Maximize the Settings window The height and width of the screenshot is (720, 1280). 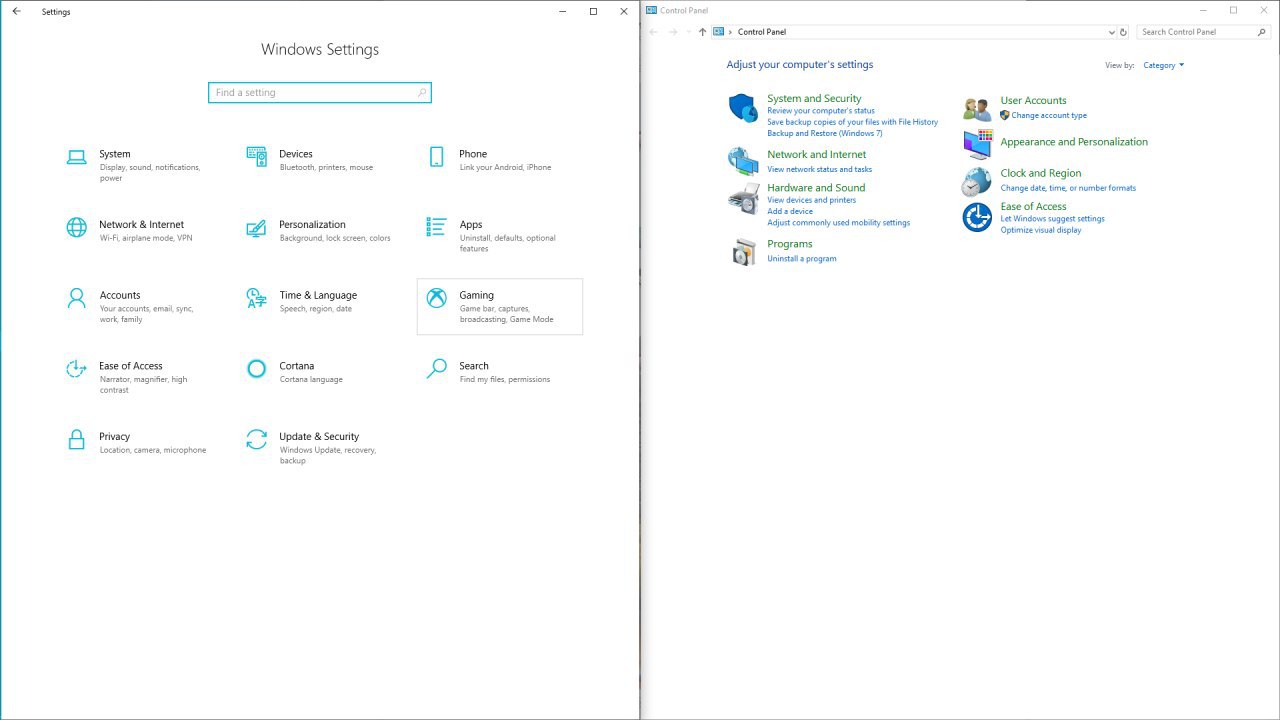coord(593,12)
